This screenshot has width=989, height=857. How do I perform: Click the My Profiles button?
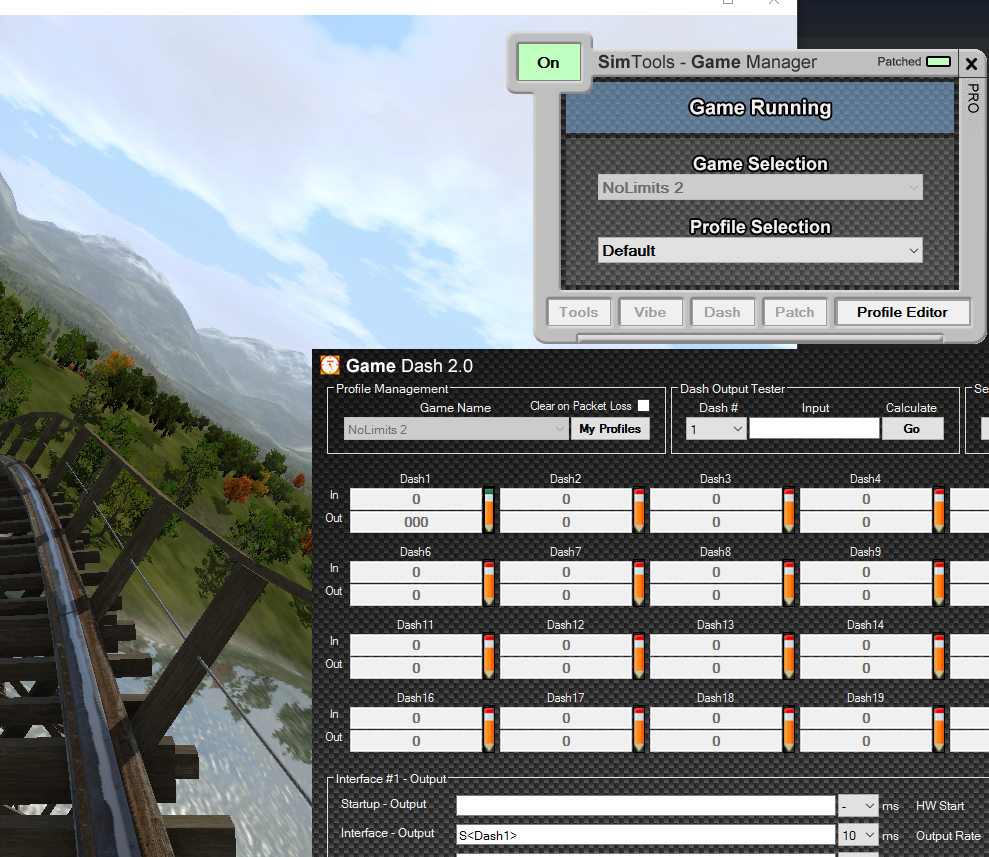click(610, 429)
